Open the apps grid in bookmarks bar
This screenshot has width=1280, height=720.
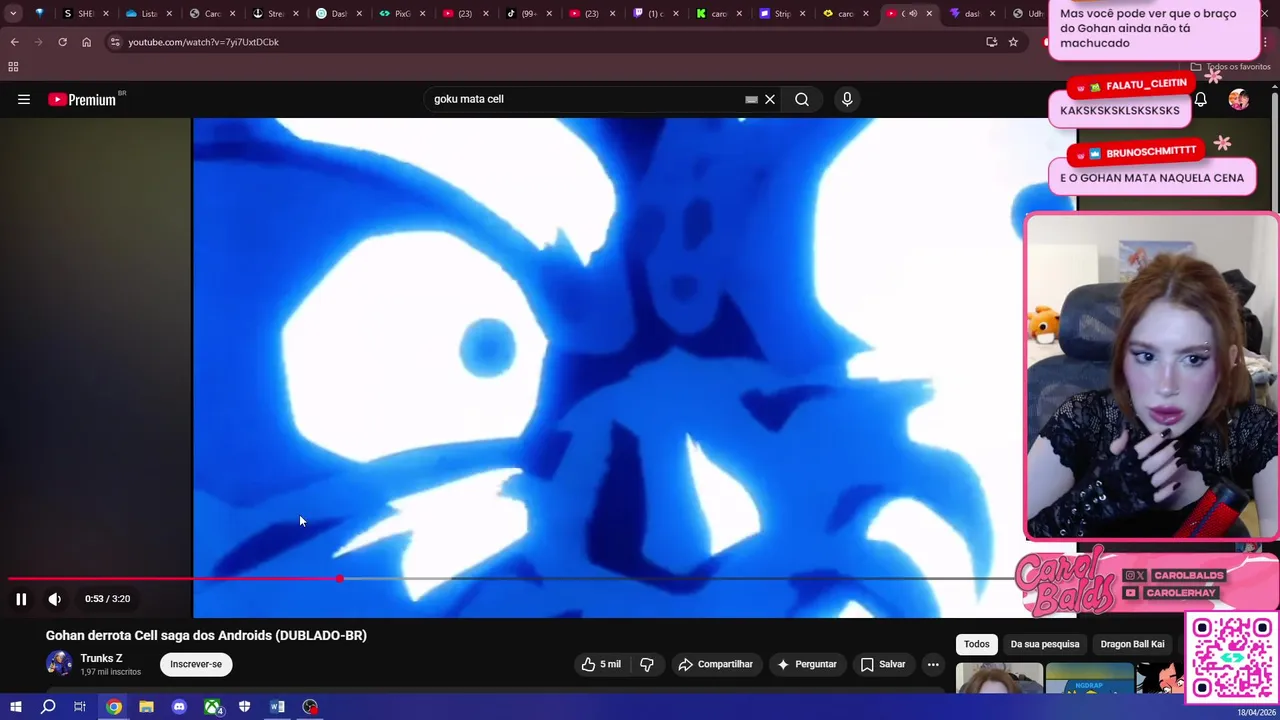(13, 67)
